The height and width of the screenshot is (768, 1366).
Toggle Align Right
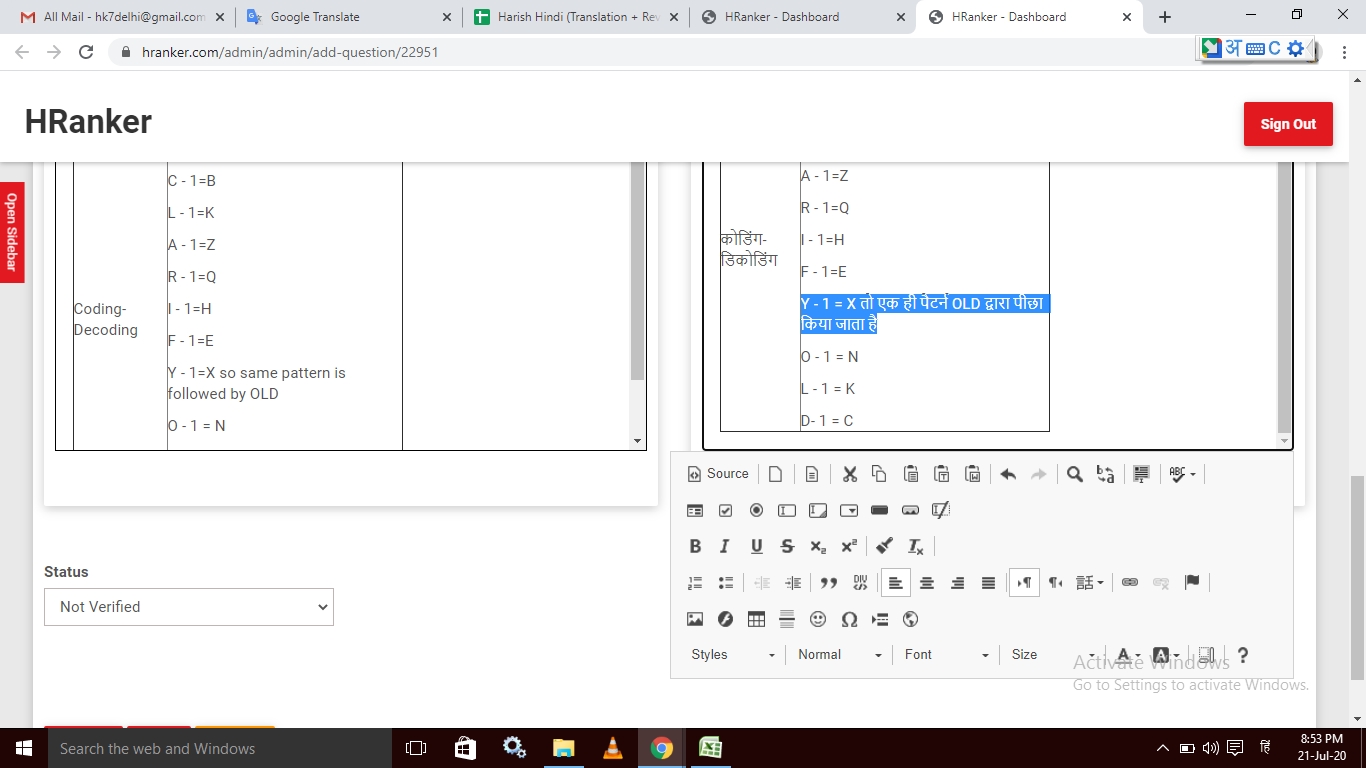point(958,582)
